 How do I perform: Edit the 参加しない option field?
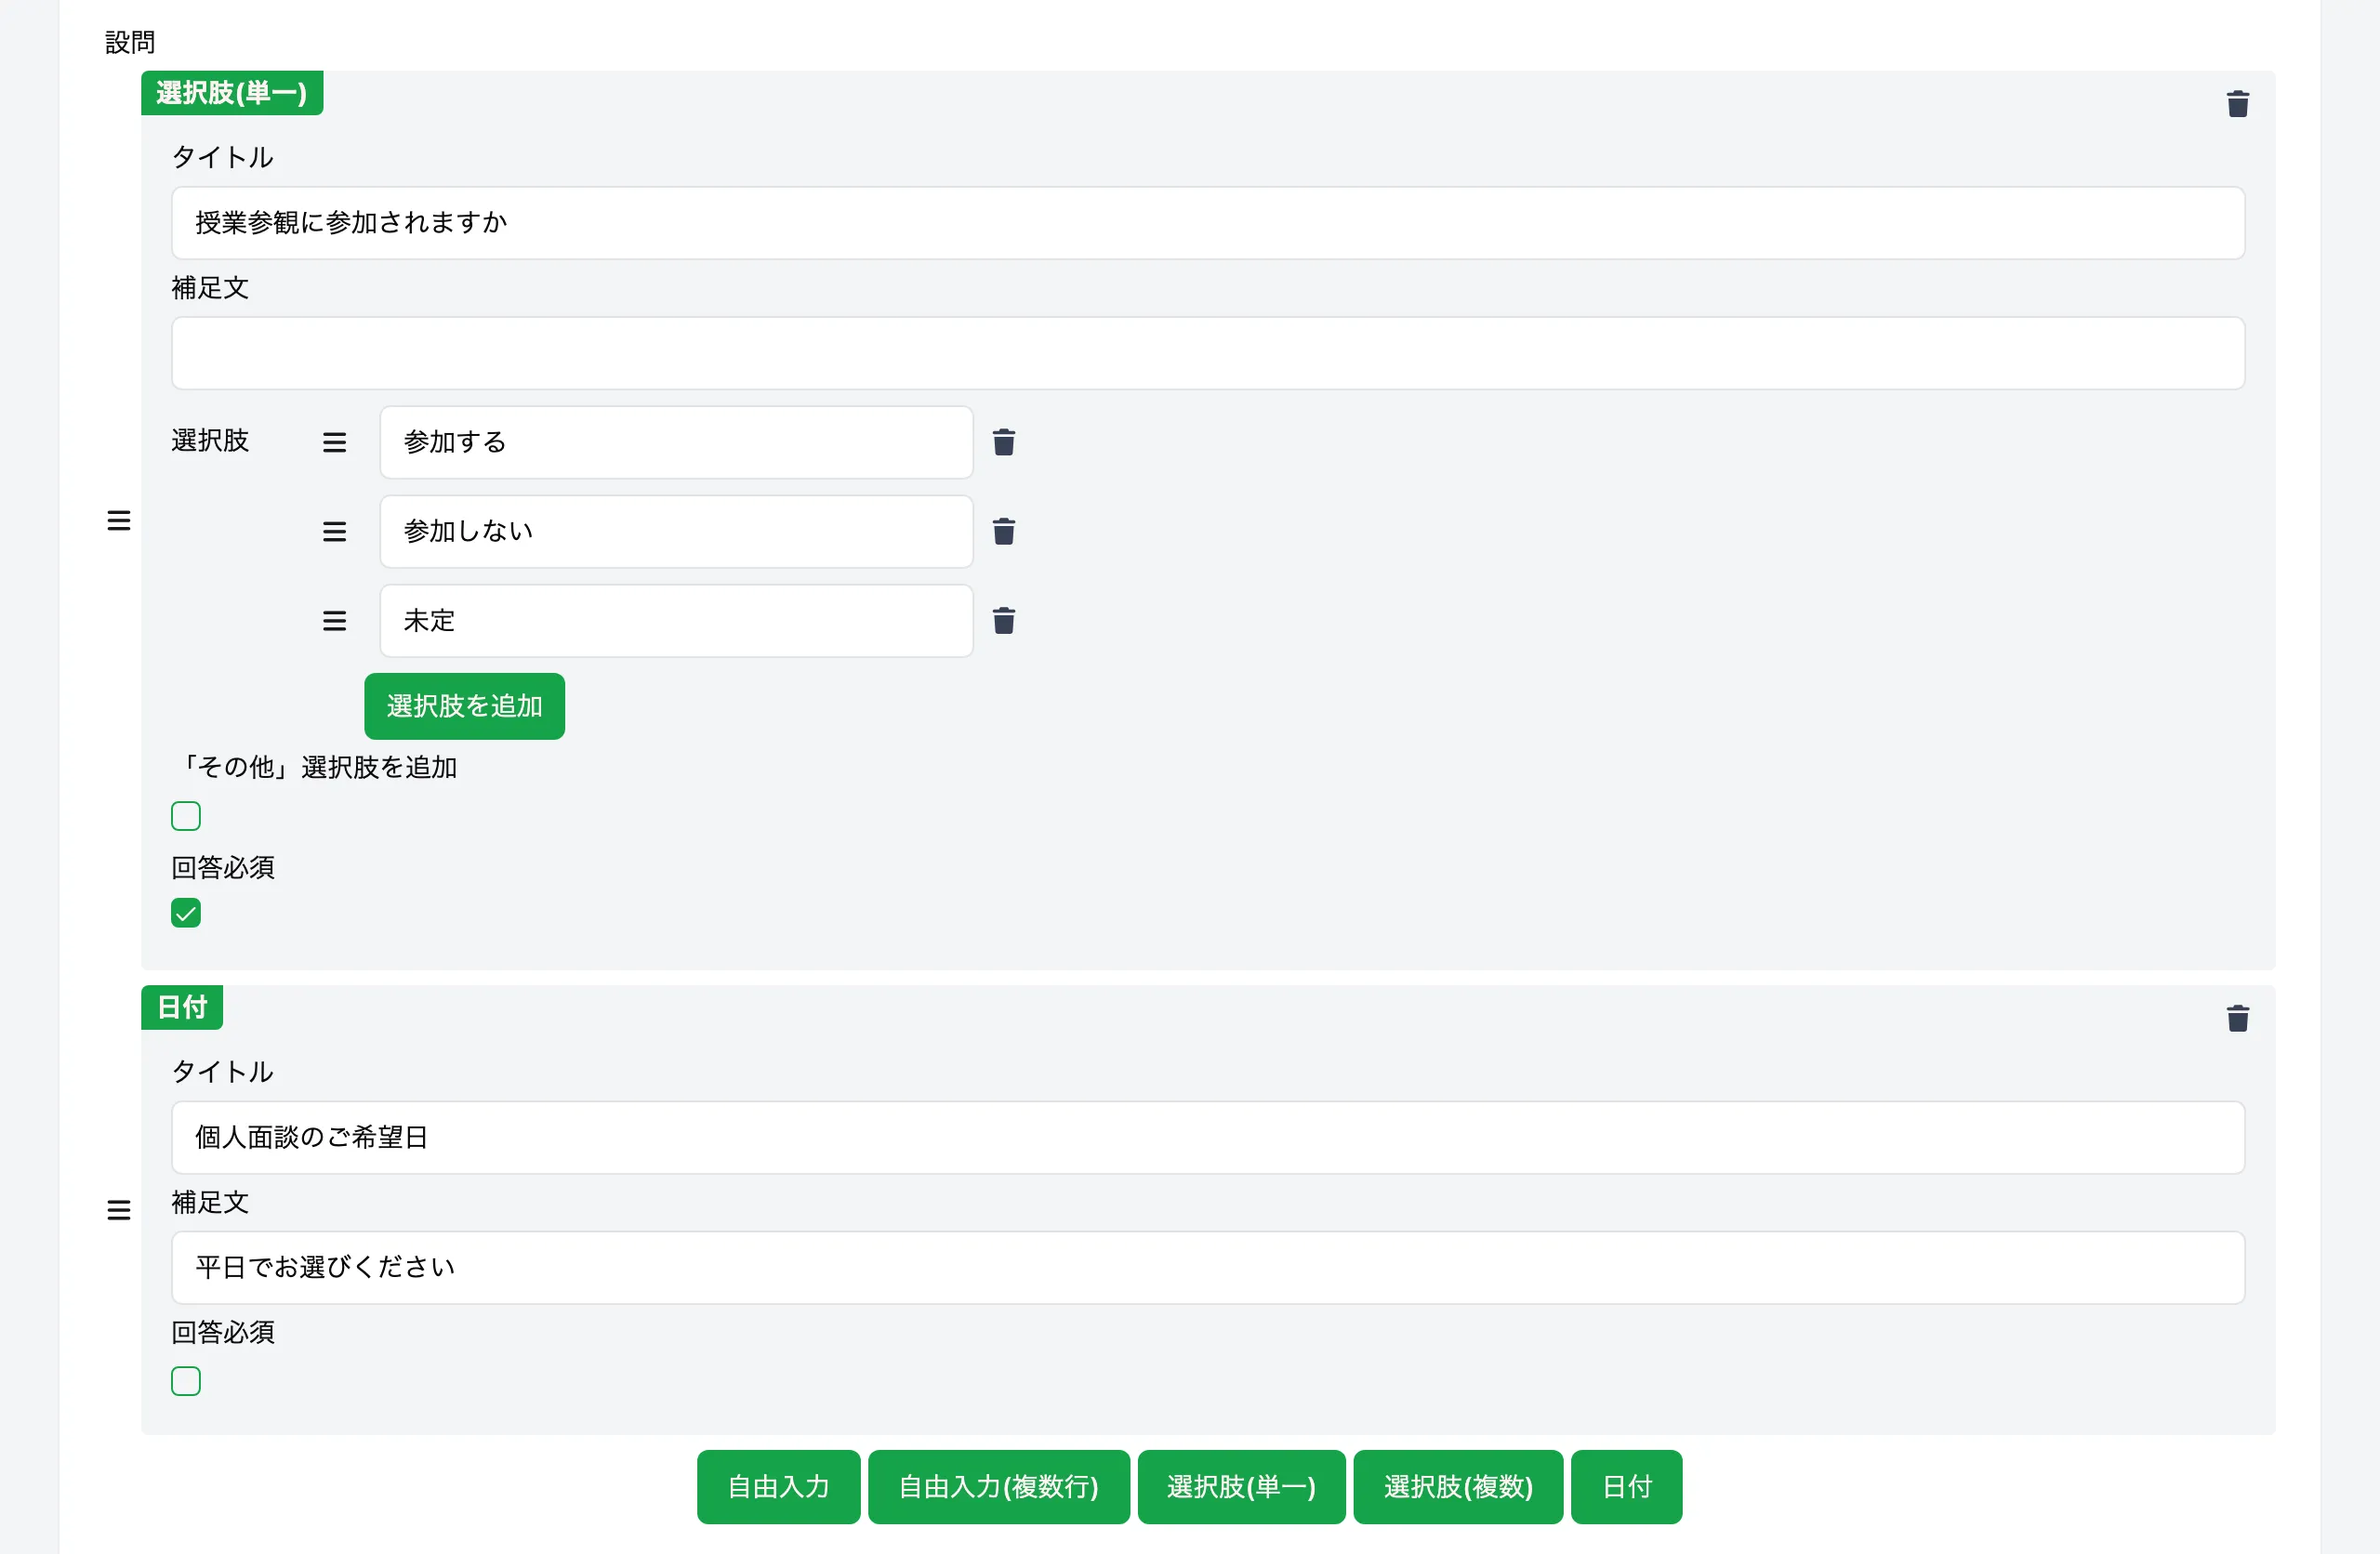[x=676, y=531]
